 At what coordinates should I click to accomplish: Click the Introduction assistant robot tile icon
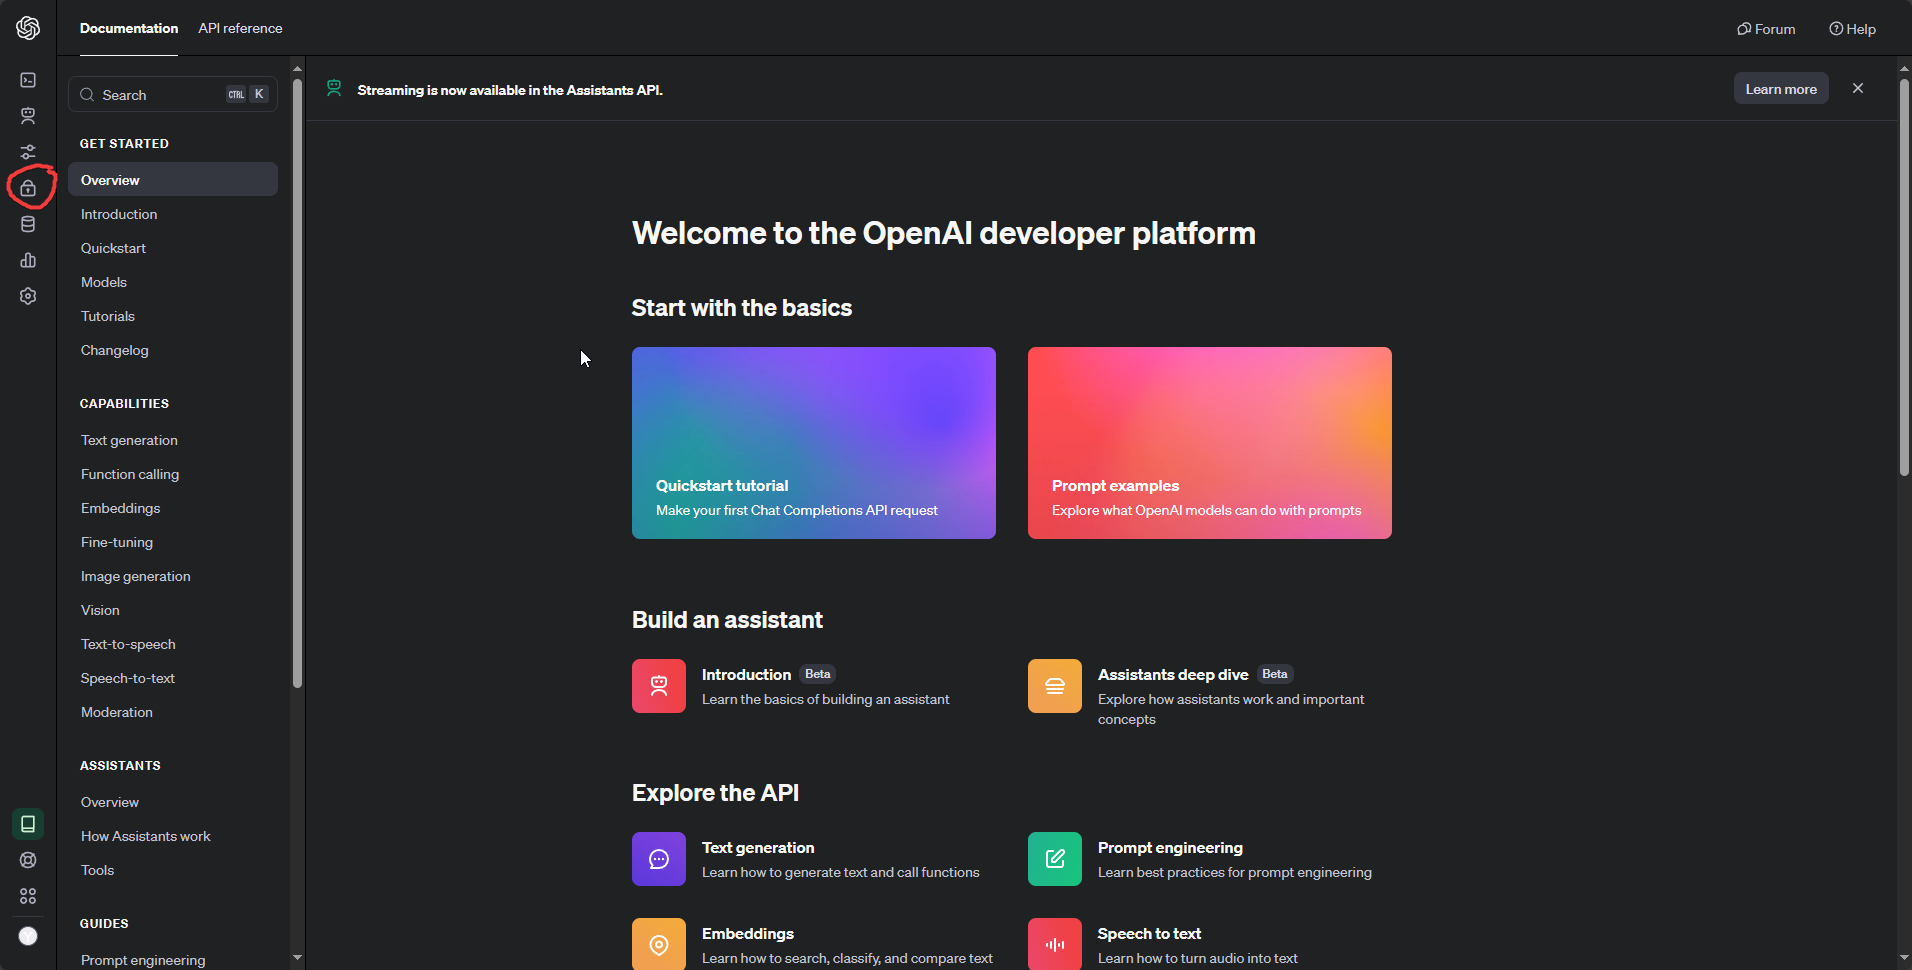[659, 686]
